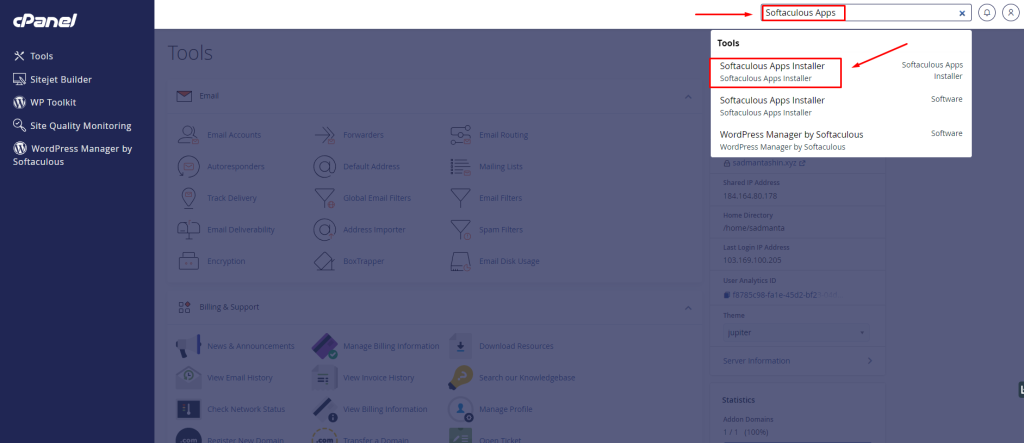Click the Track Delivery icon
This screenshot has width=1024, height=443.
tap(188, 198)
